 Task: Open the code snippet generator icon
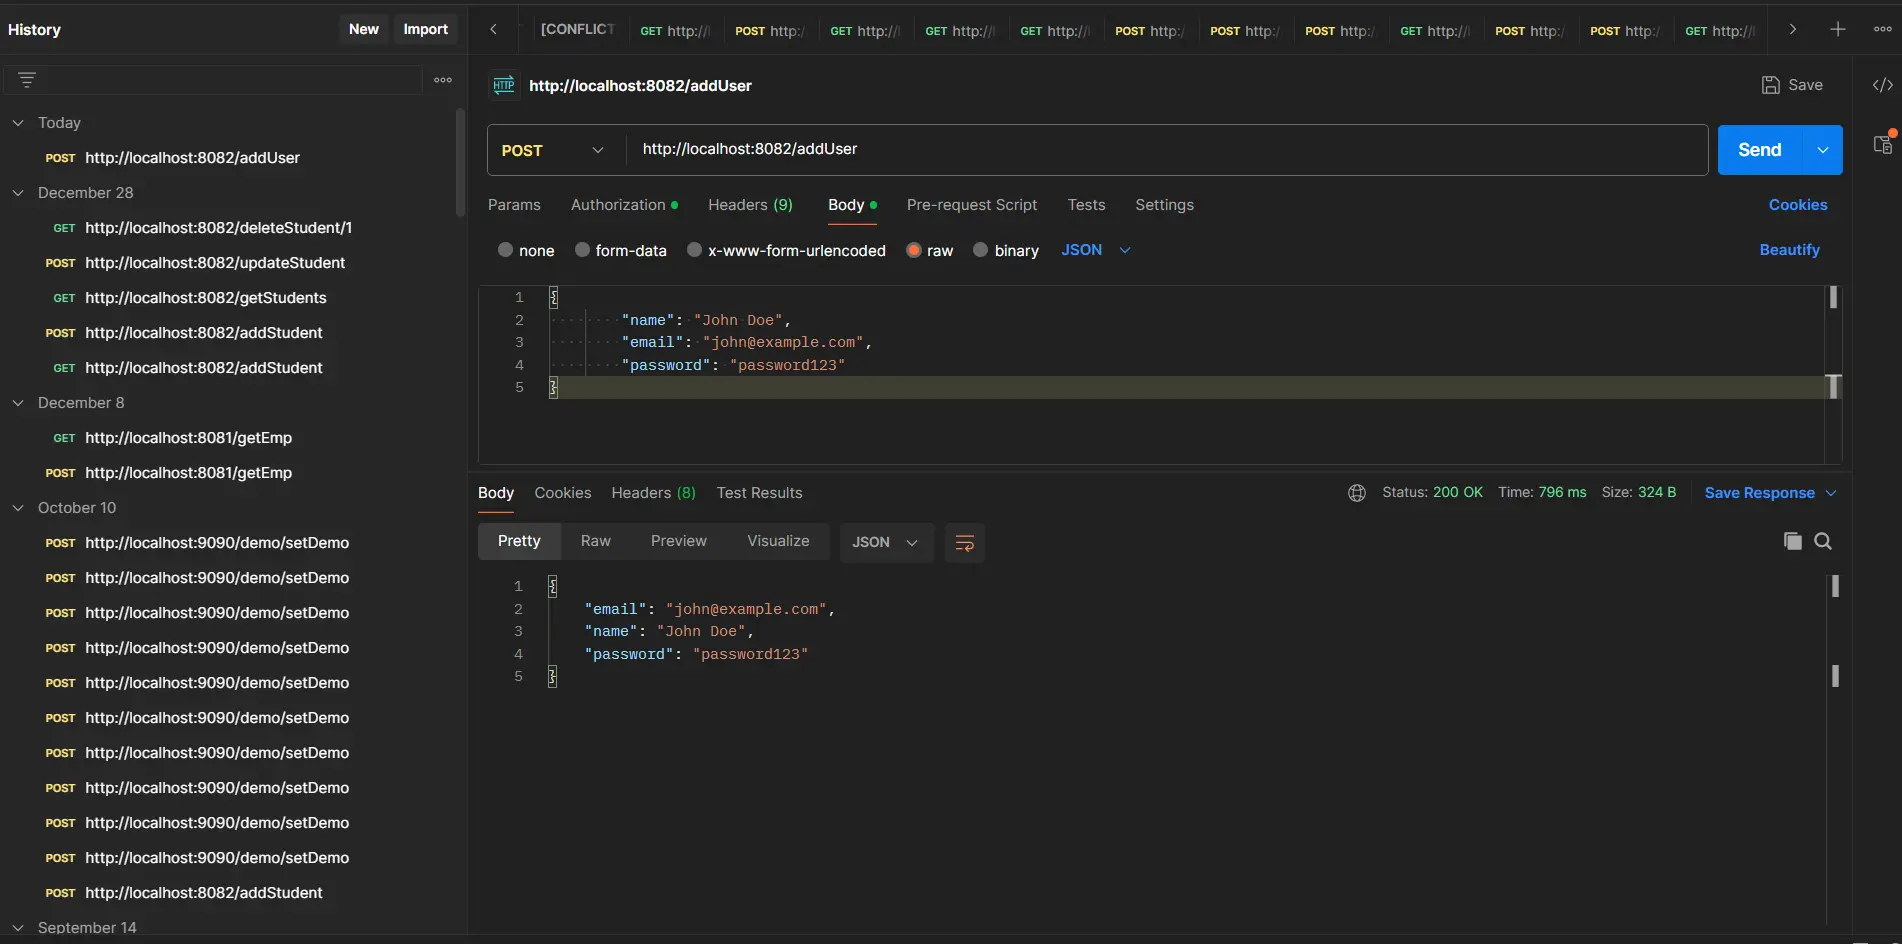click(1882, 85)
